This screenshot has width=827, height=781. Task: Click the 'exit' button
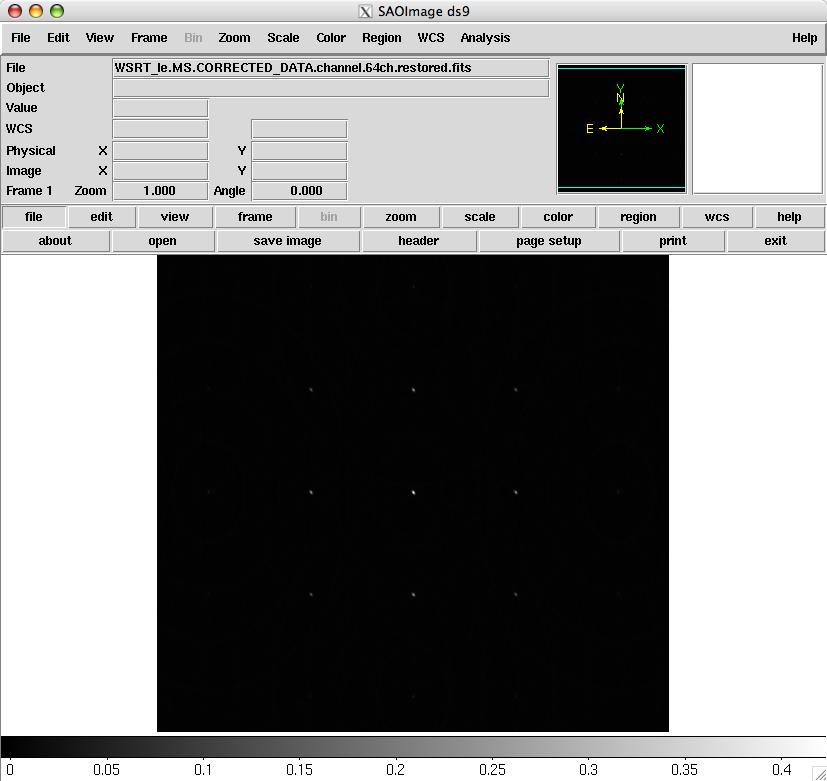(x=775, y=241)
